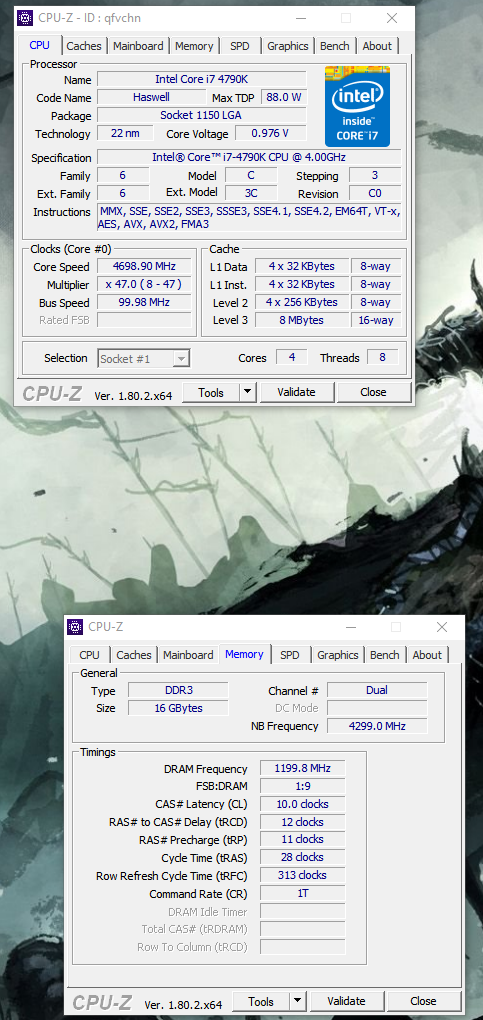This screenshot has width=483, height=1020.
Task: Open Graphics tab in top CPU-Z window
Action: click(x=288, y=46)
